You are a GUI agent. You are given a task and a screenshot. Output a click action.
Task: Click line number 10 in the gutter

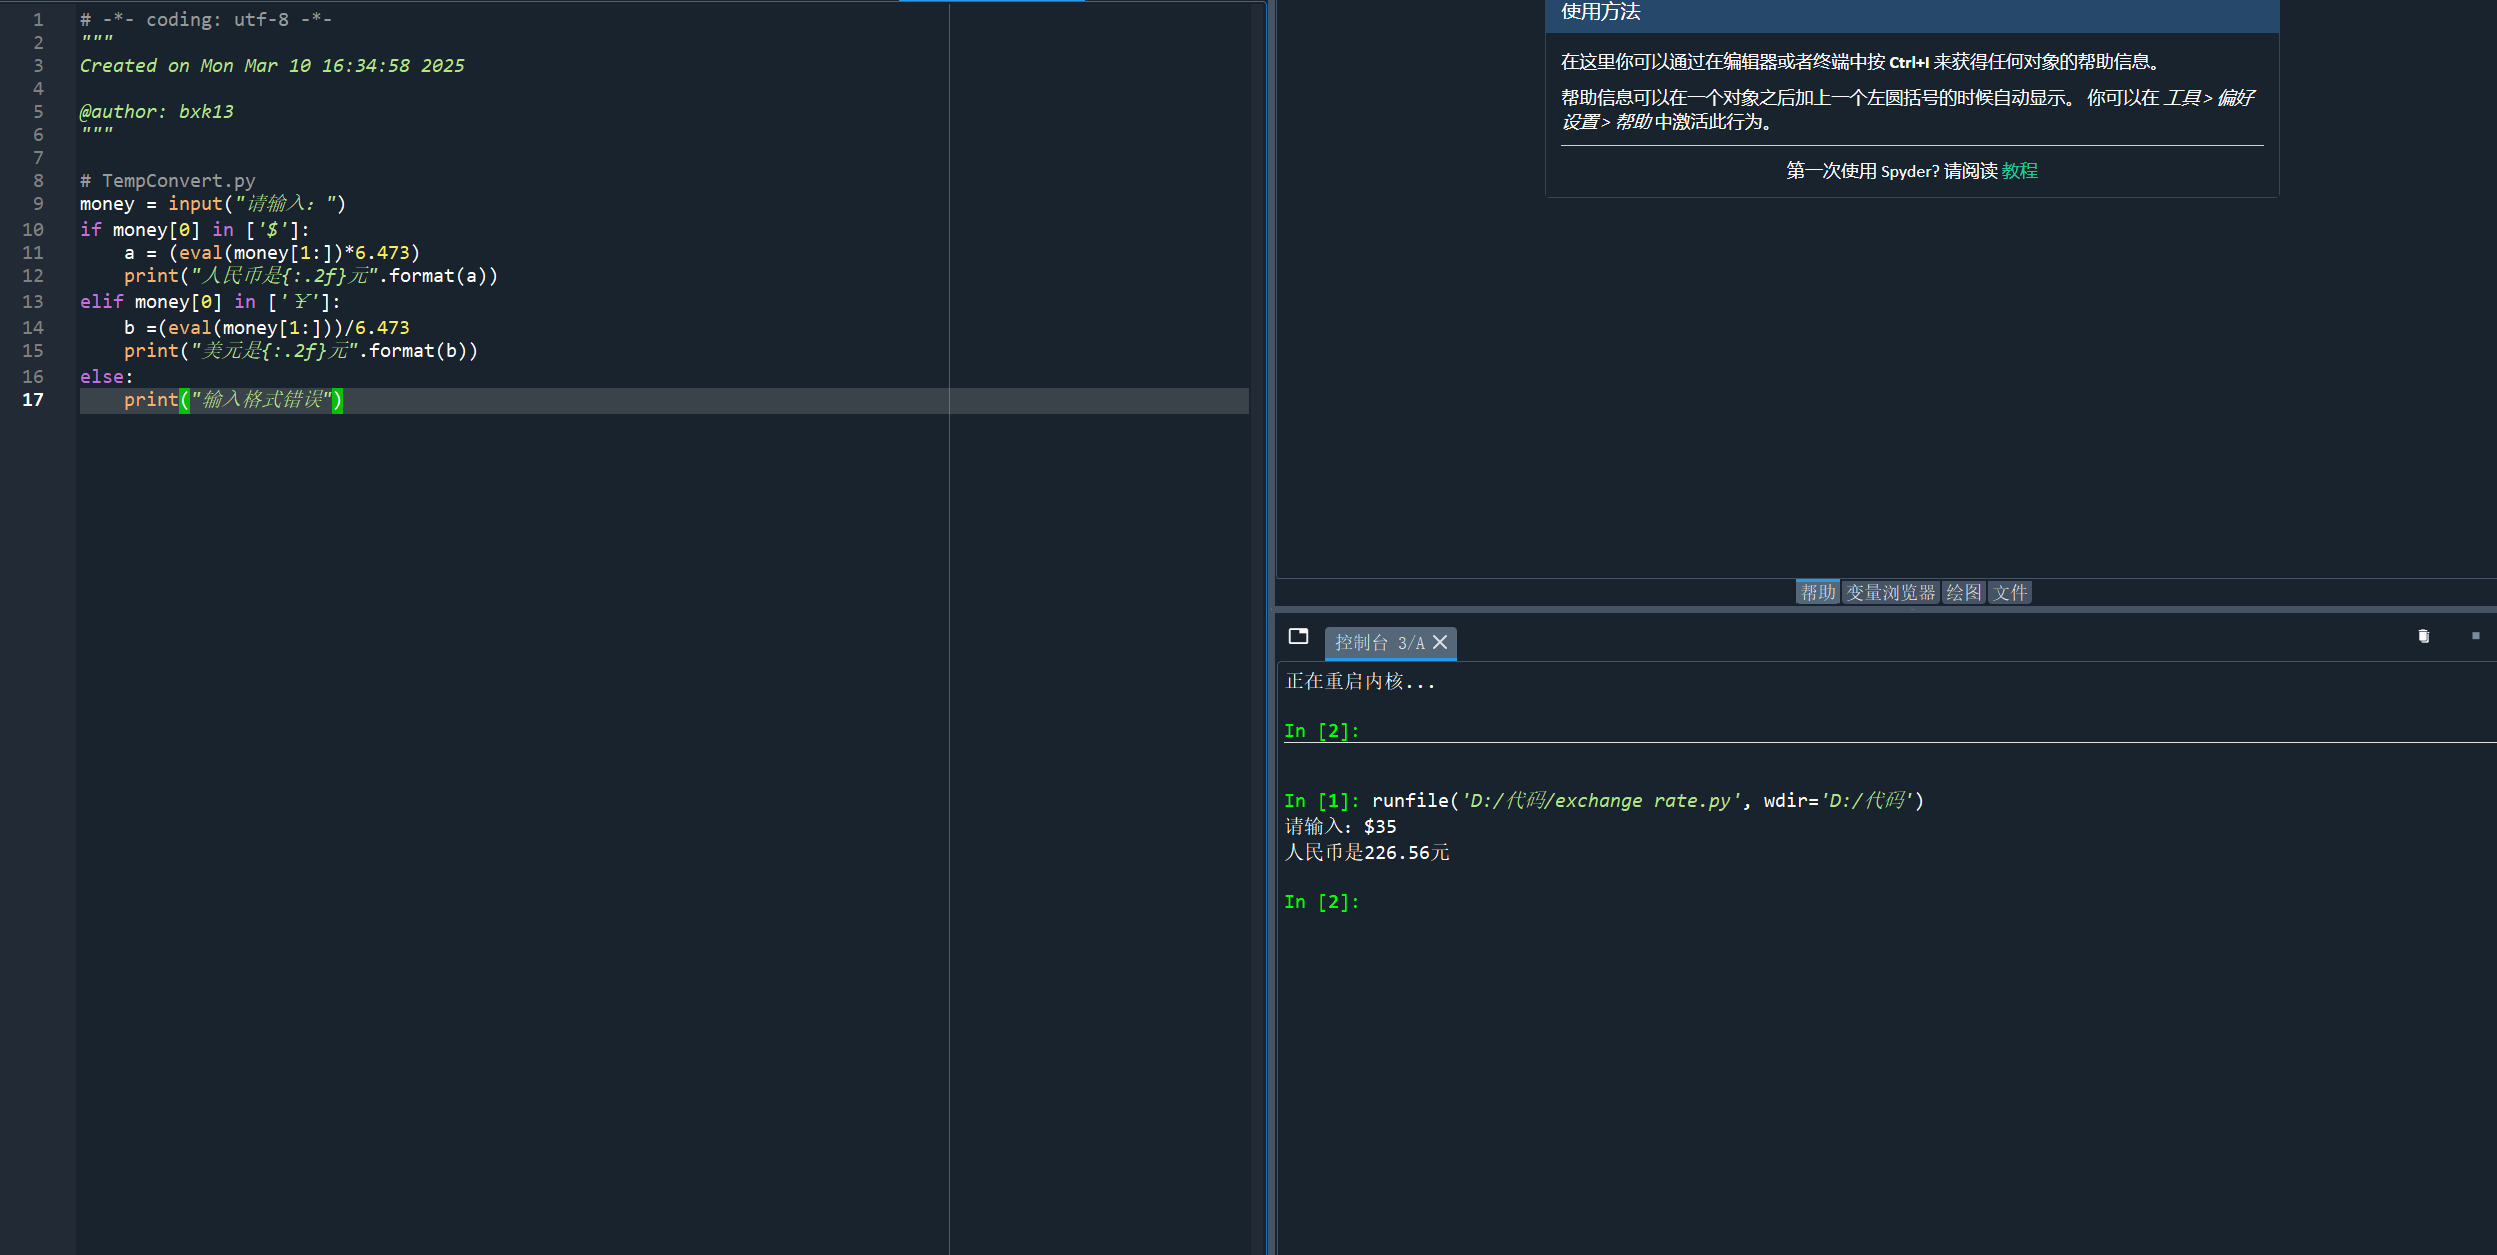(33, 230)
